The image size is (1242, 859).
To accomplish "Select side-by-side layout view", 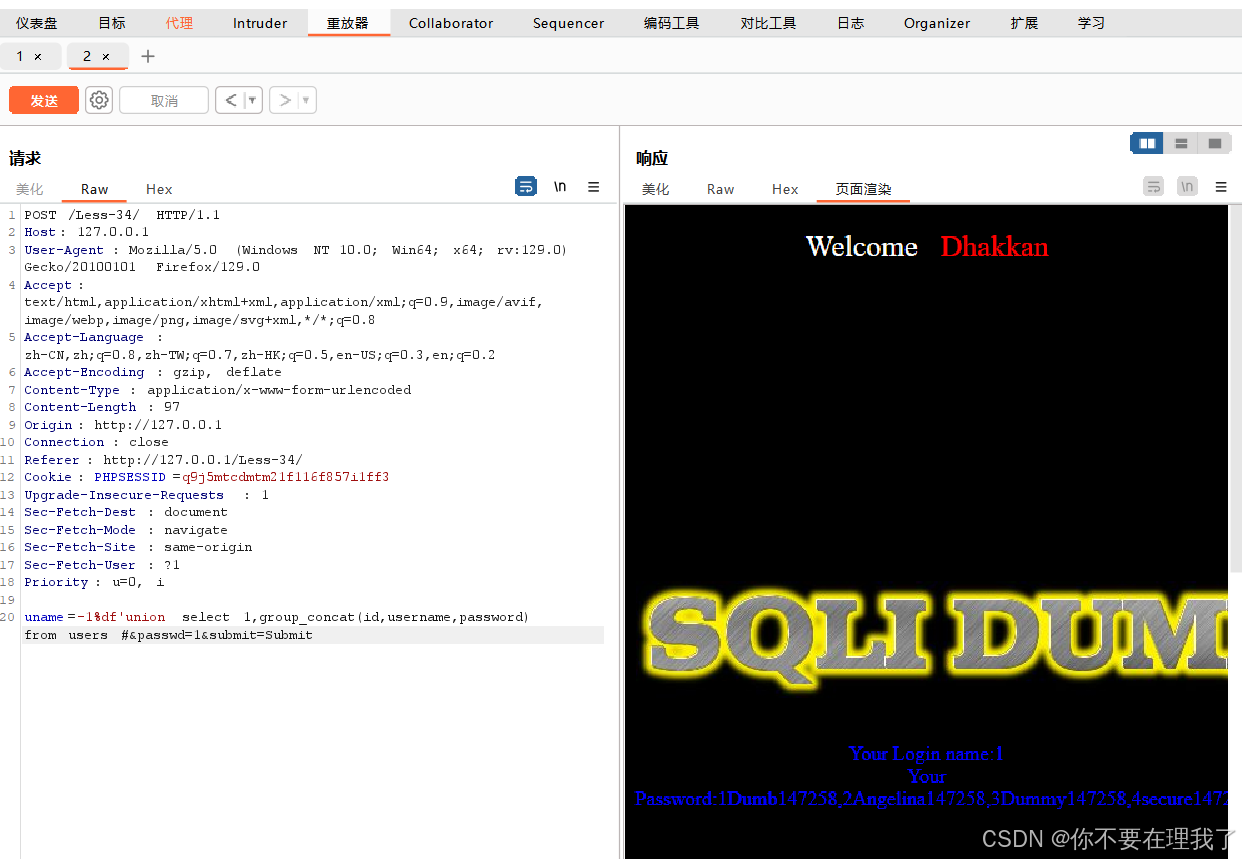I will tap(1147, 144).
